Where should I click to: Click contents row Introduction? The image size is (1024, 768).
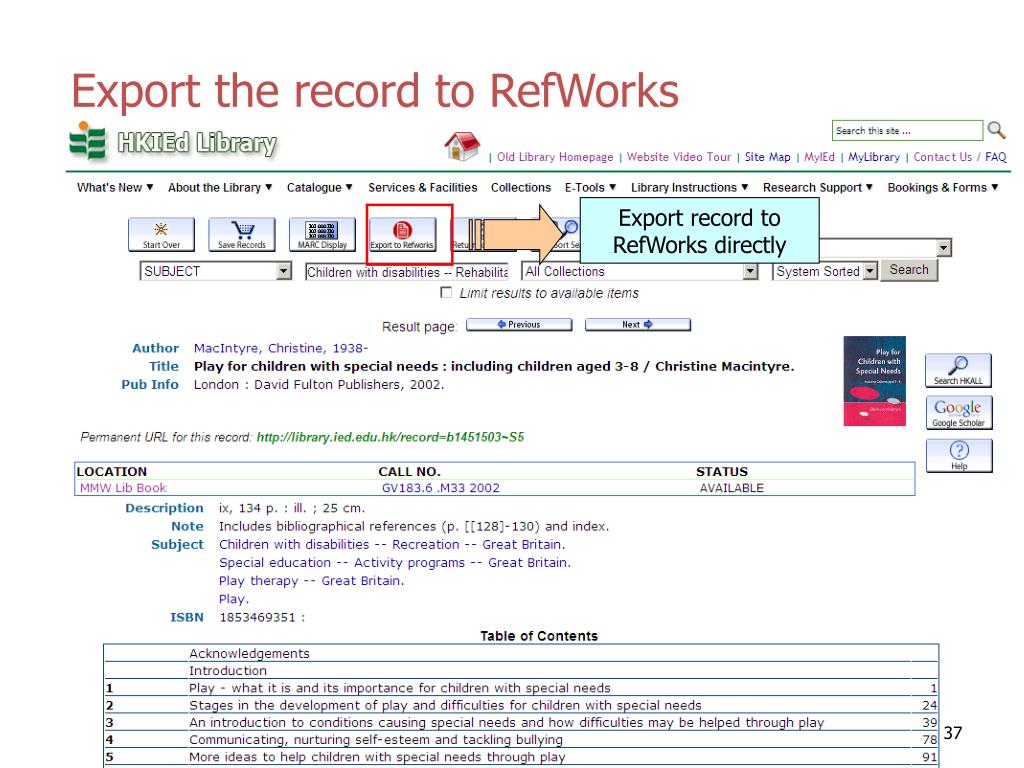520,671
